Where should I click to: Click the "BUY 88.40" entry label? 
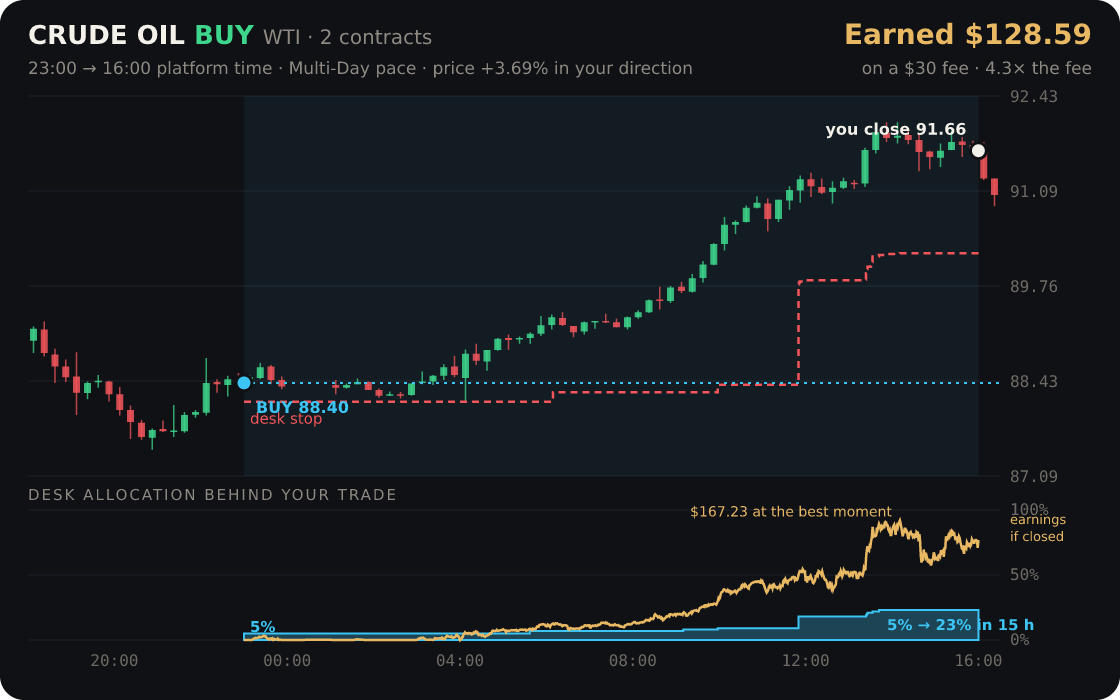click(x=302, y=408)
